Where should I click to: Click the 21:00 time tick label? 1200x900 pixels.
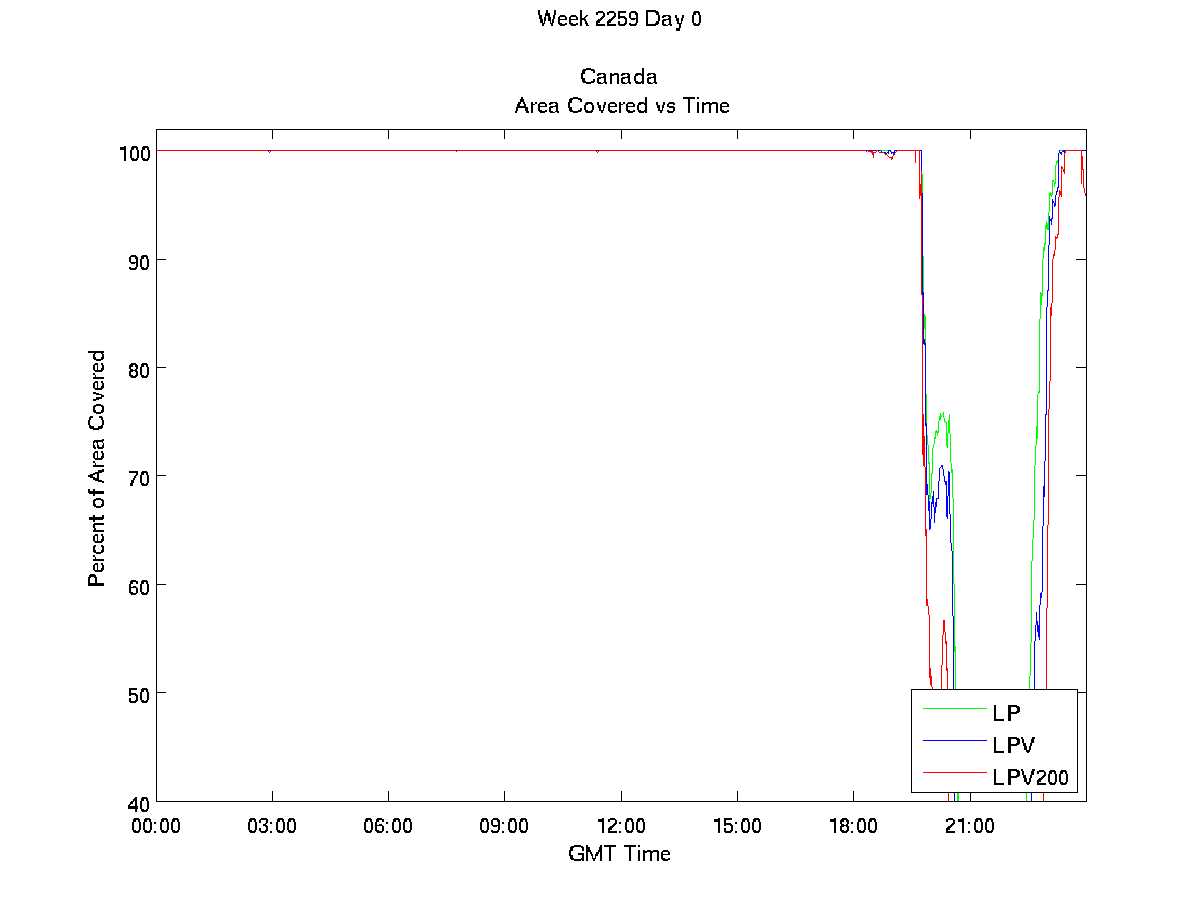pyautogui.click(x=970, y=826)
